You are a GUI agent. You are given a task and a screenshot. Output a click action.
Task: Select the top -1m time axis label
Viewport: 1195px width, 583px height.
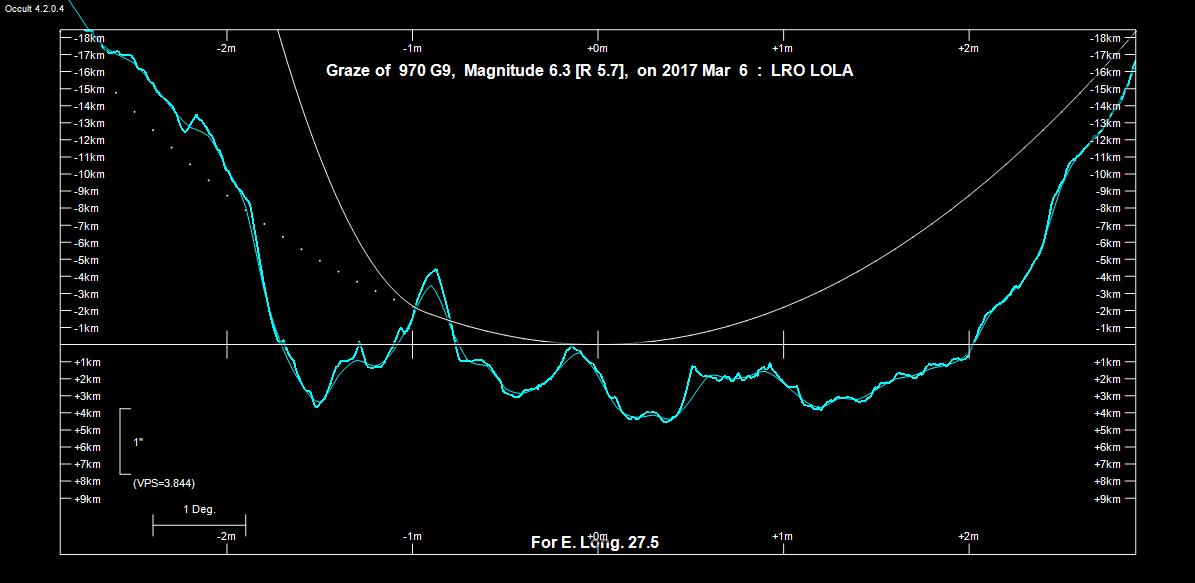point(412,48)
